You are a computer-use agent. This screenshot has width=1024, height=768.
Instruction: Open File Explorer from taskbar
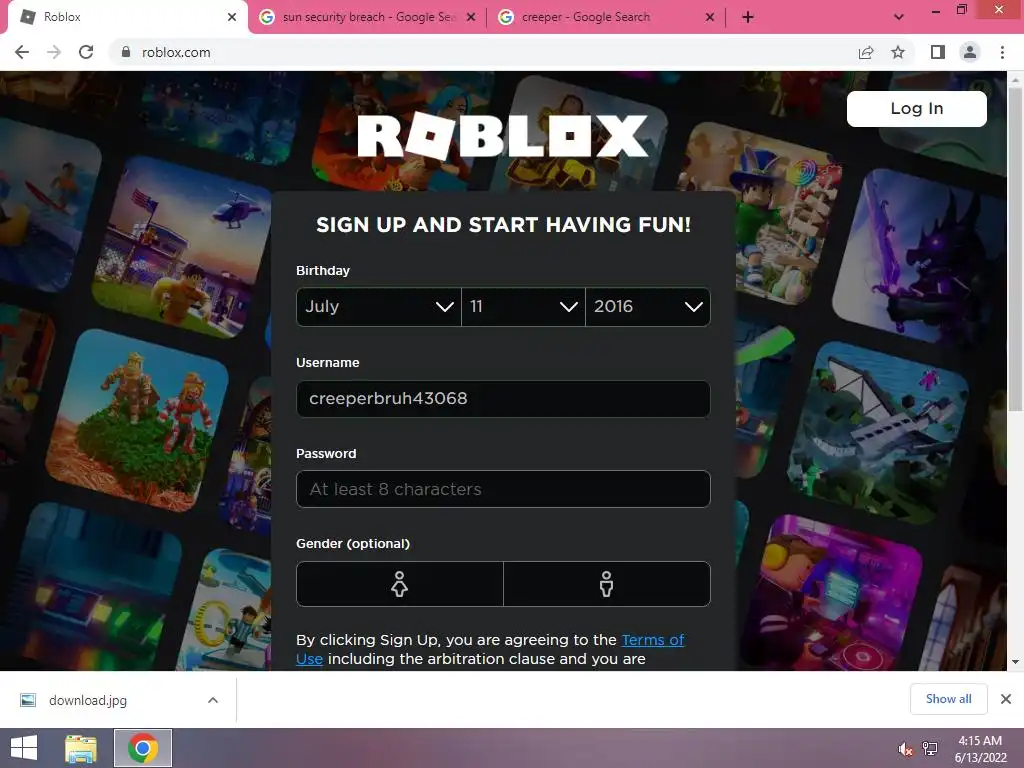(x=81, y=748)
